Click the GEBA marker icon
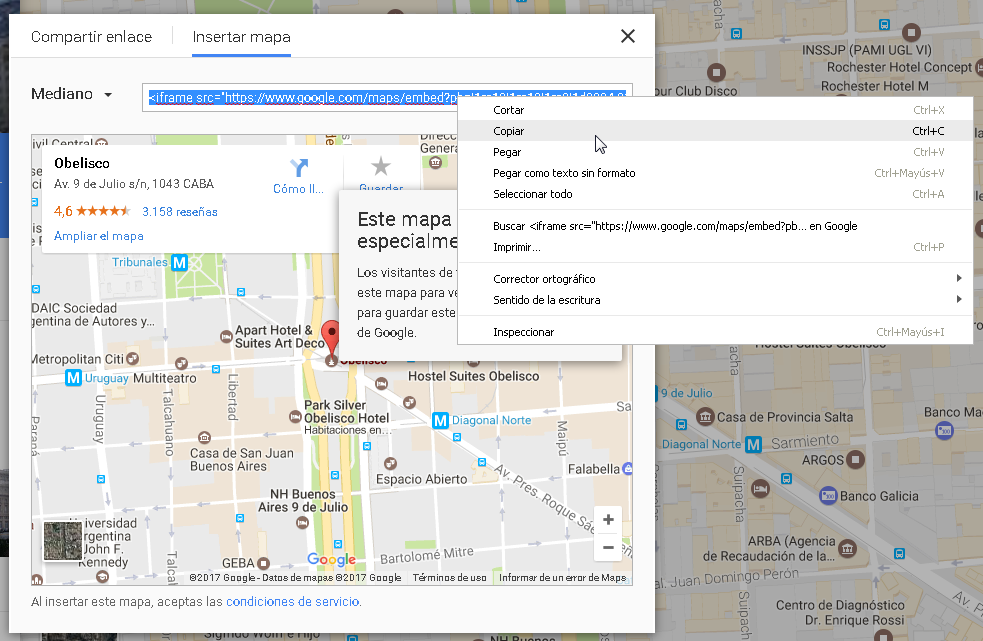The width and height of the screenshot is (983, 641). [263, 563]
